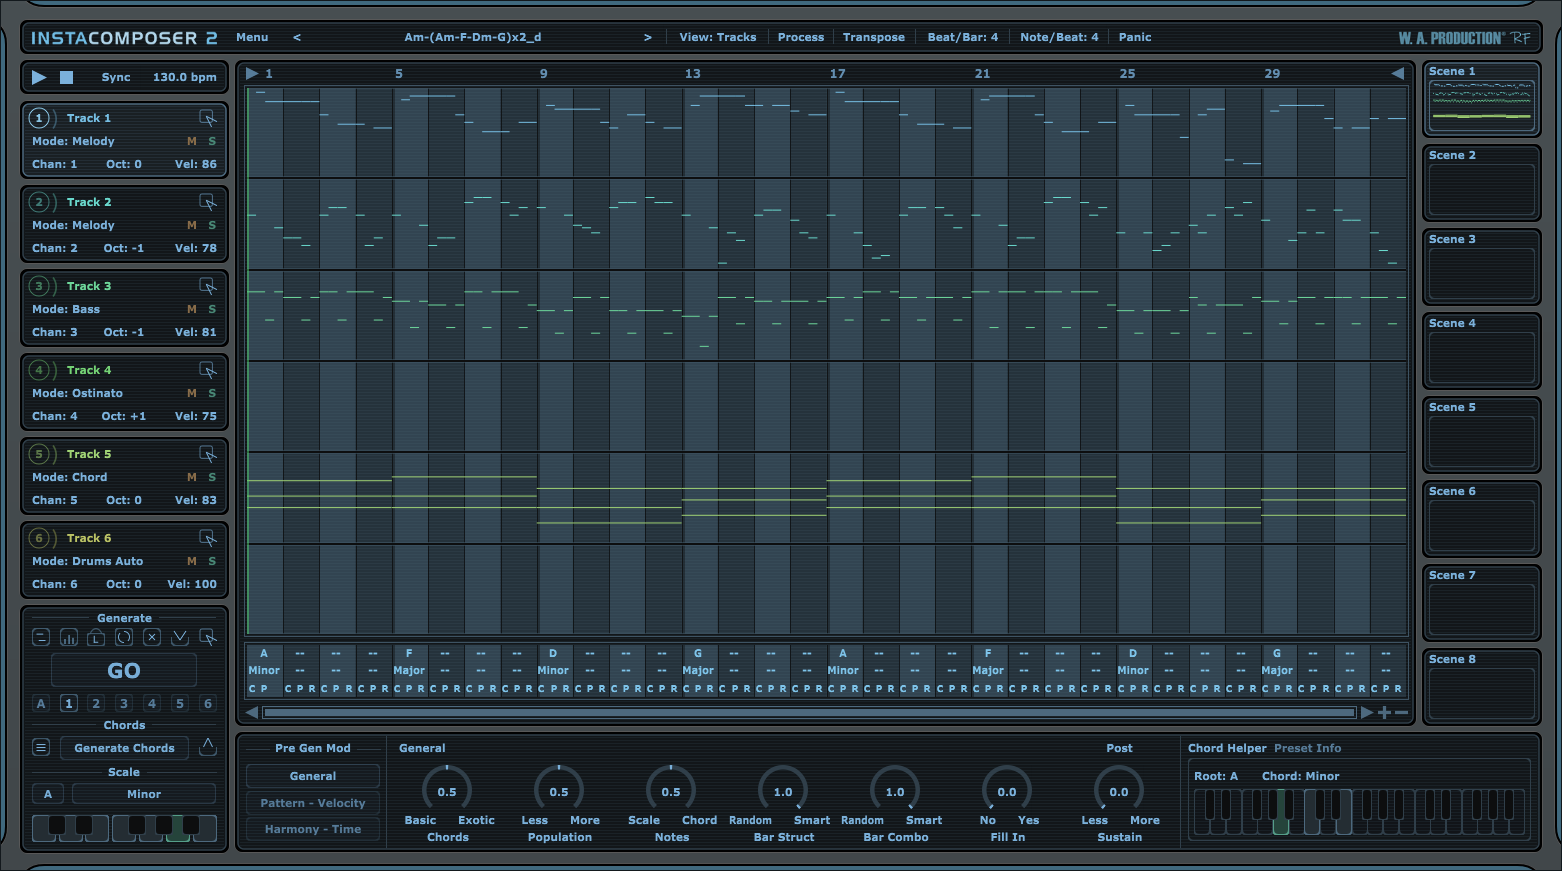The width and height of the screenshot is (1562, 871).
Task: Select the General Pre Gen Mod tab
Action: [x=313, y=776]
